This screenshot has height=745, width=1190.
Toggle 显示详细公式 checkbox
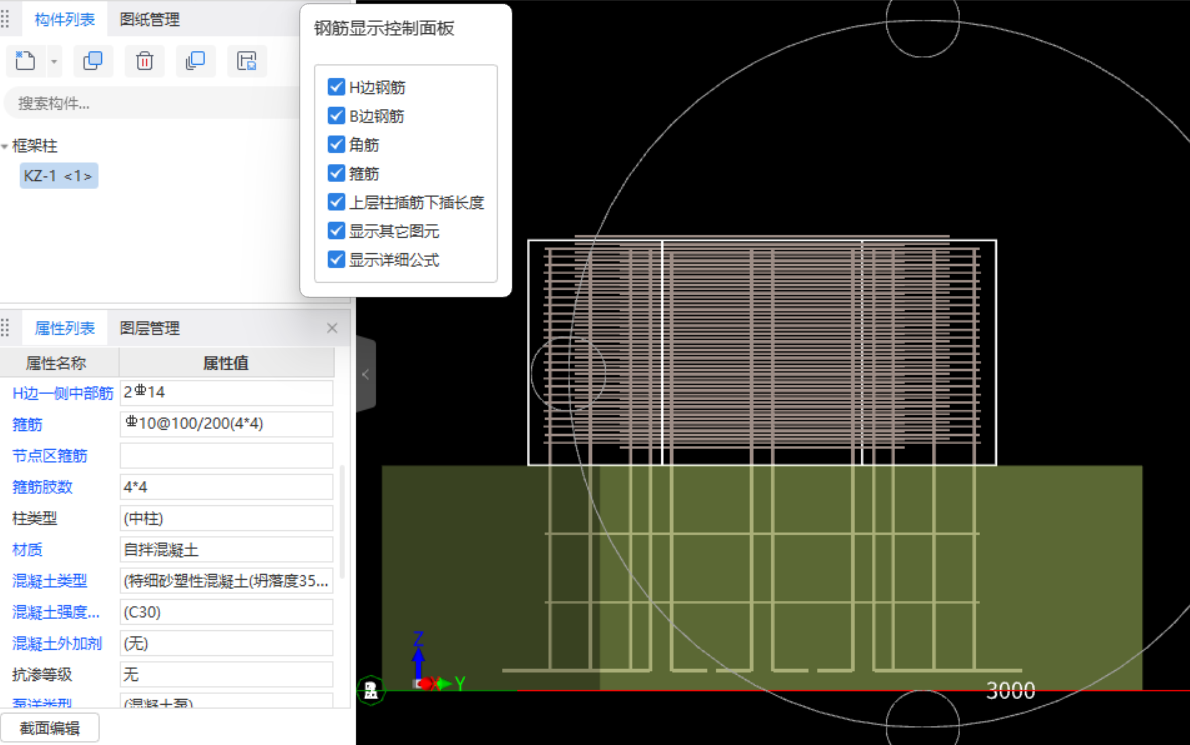point(336,259)
